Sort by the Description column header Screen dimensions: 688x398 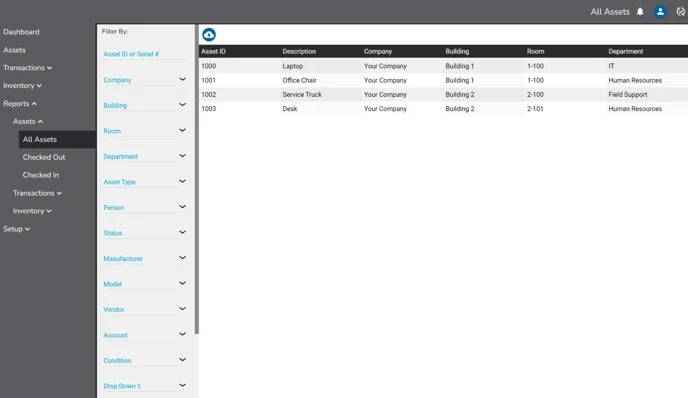coord(299,51)
